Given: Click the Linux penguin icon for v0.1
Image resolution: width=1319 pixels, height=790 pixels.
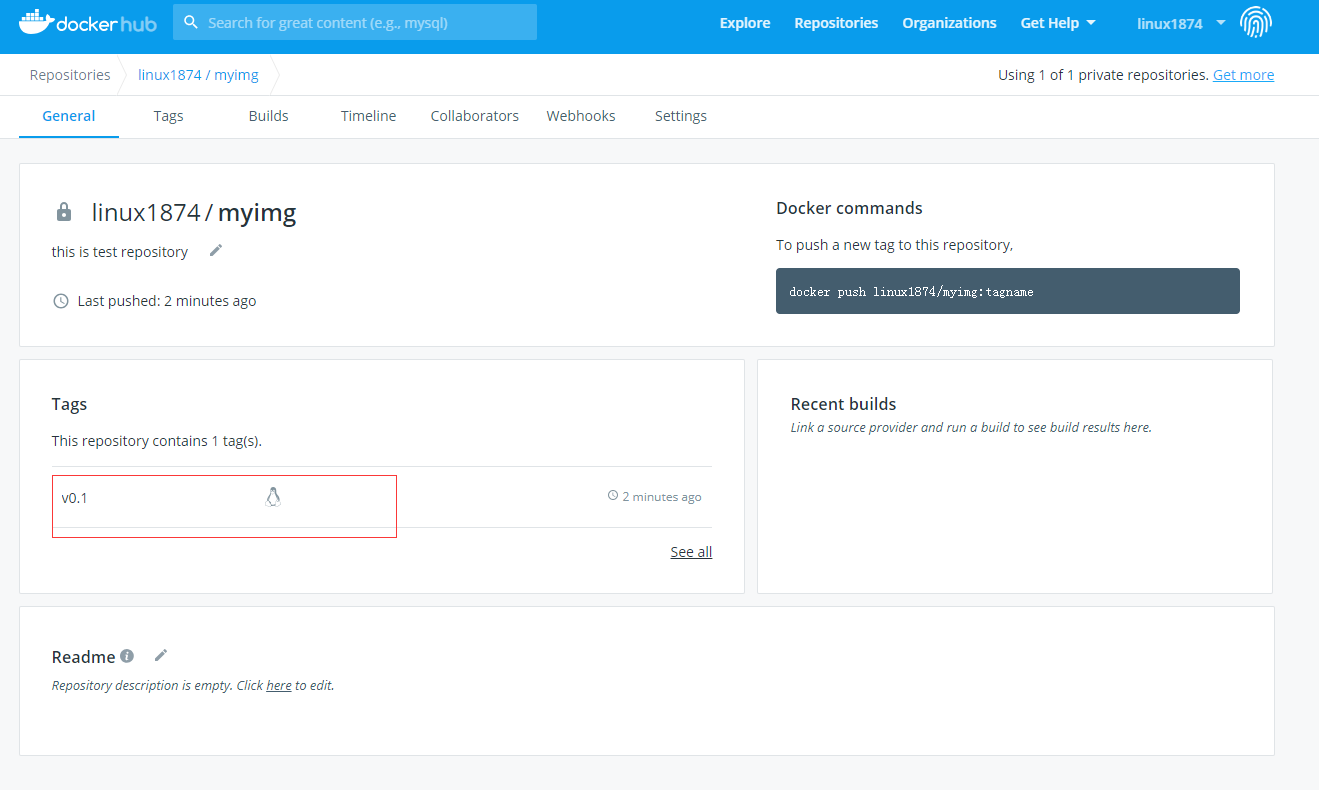Looking at the screenshot, I should point(273,497).
